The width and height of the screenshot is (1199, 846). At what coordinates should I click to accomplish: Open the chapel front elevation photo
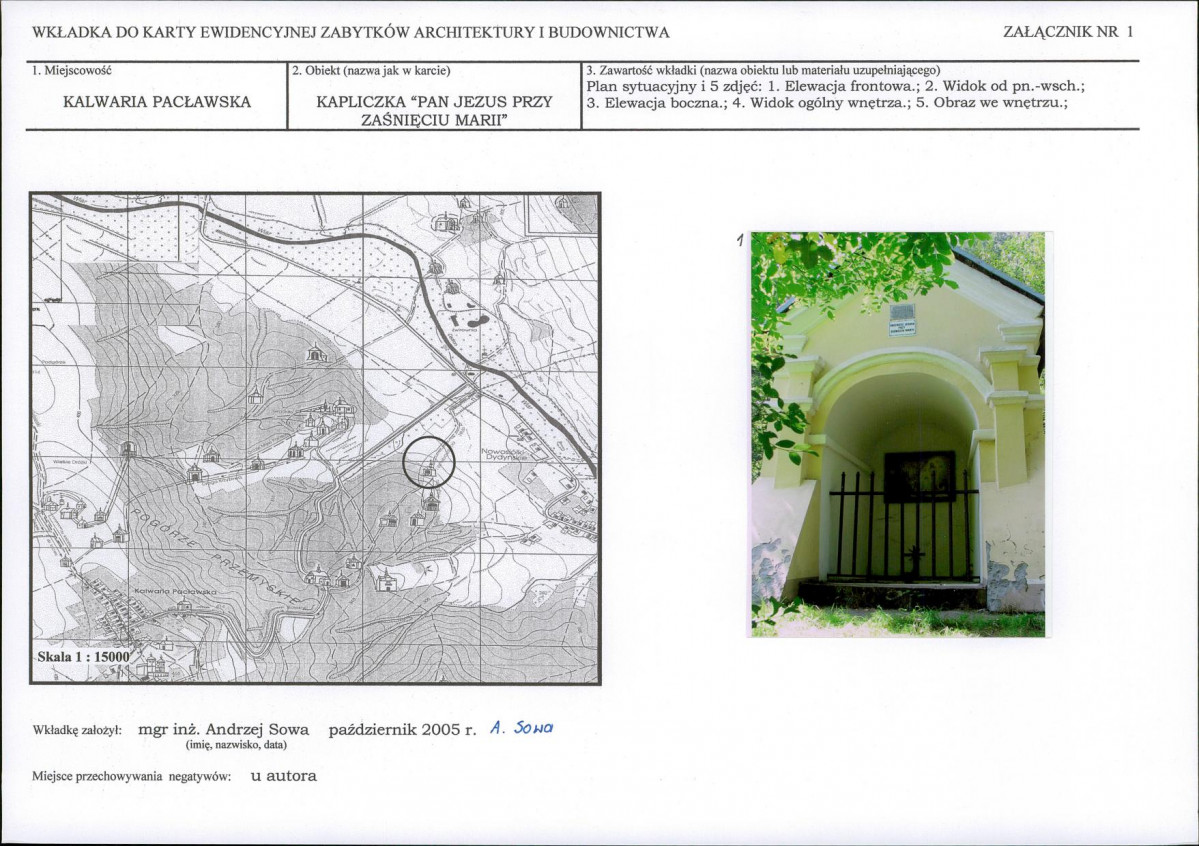point(897,435)
